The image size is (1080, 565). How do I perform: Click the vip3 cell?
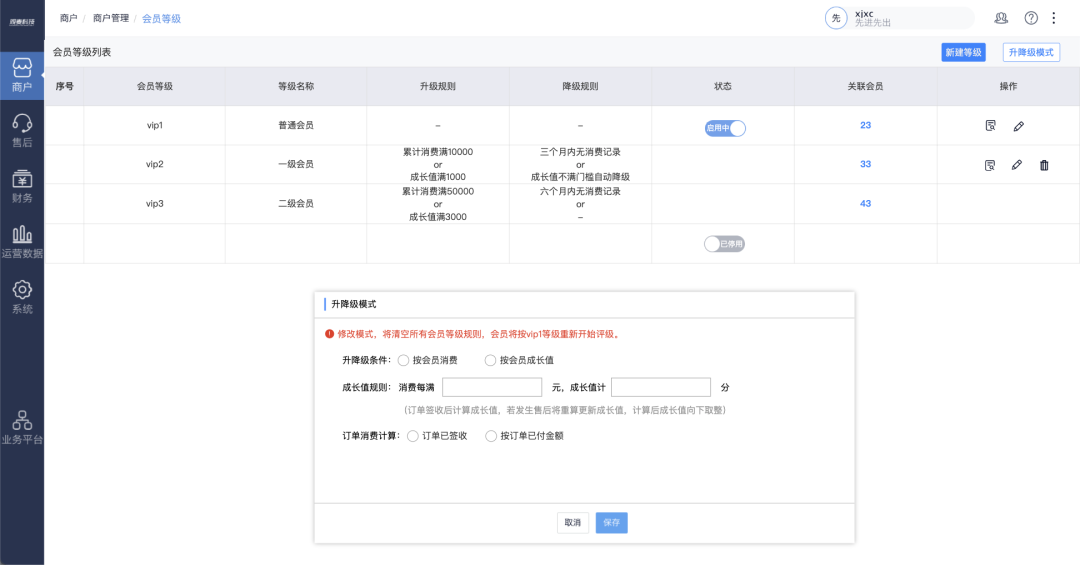(154, 203)
